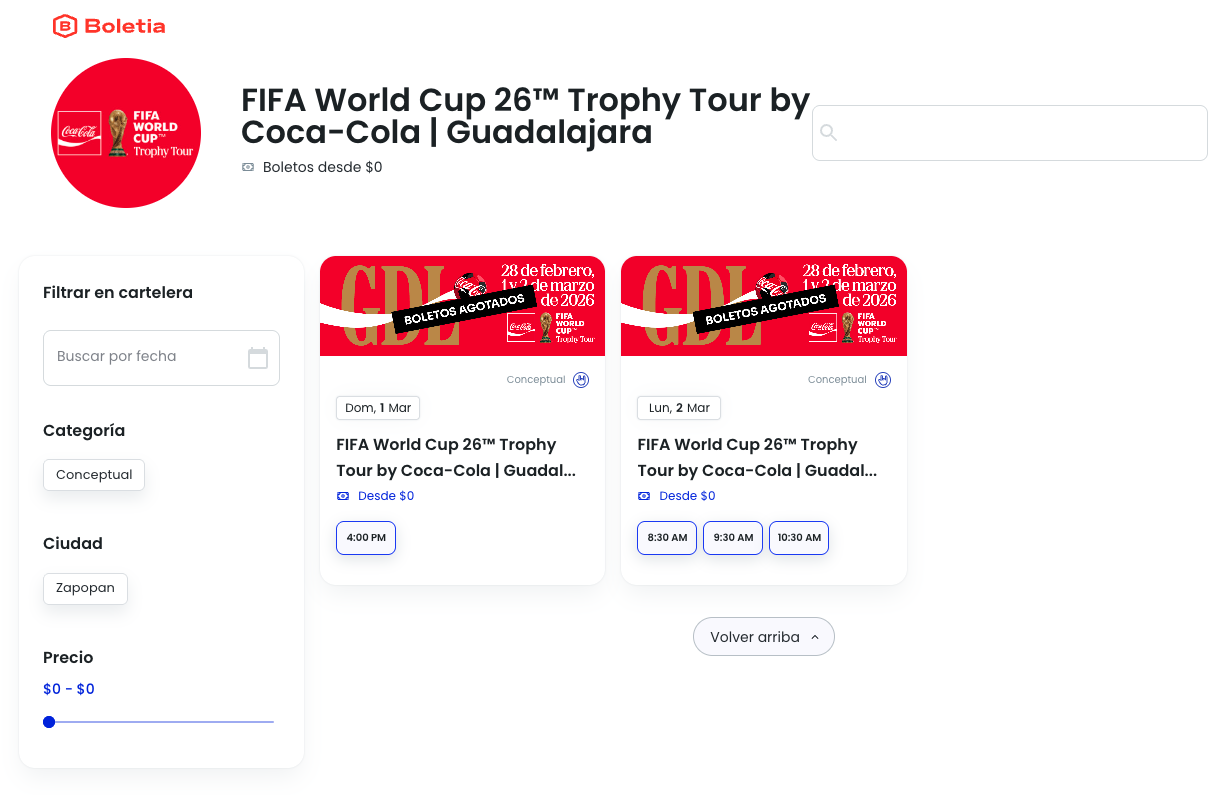1224x795 pixels.
Task: Select the 4:00 PM time slot
Action: point(366,538)
